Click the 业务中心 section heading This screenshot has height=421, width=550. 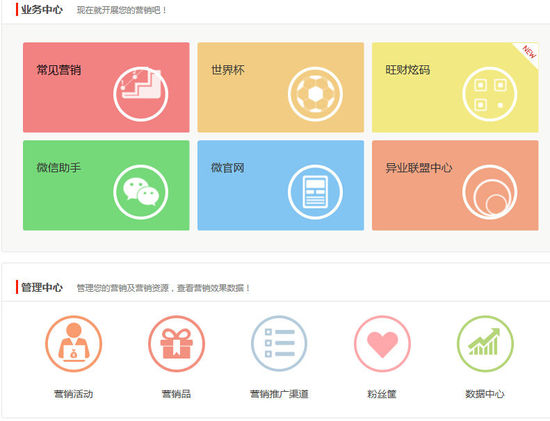point(42,10)
